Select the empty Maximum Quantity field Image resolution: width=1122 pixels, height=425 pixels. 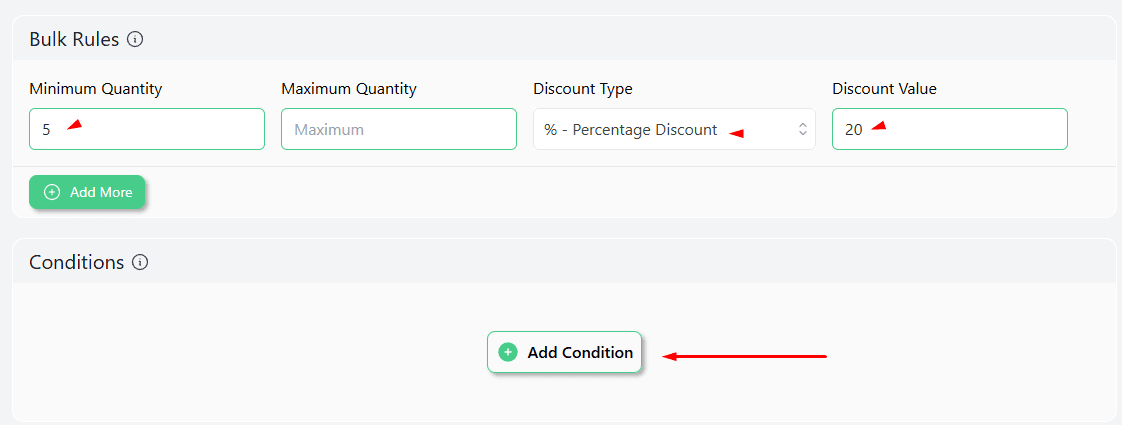398,129
